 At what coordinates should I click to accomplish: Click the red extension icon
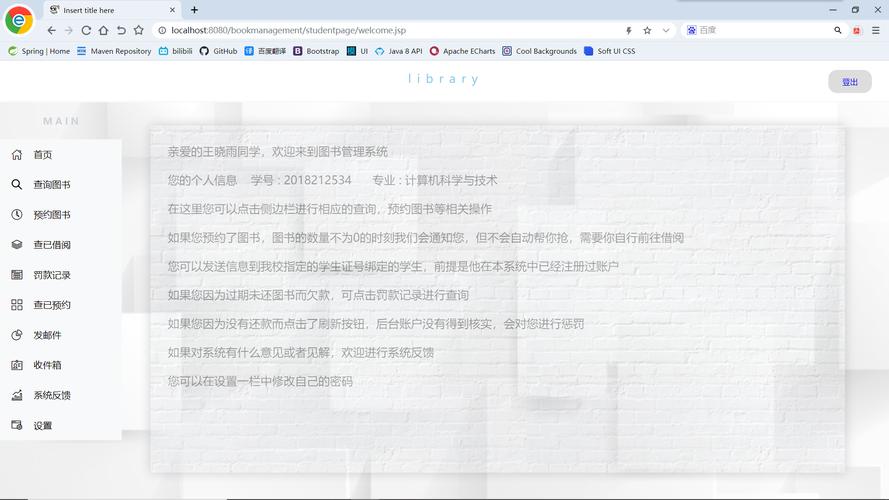point(857,30)
